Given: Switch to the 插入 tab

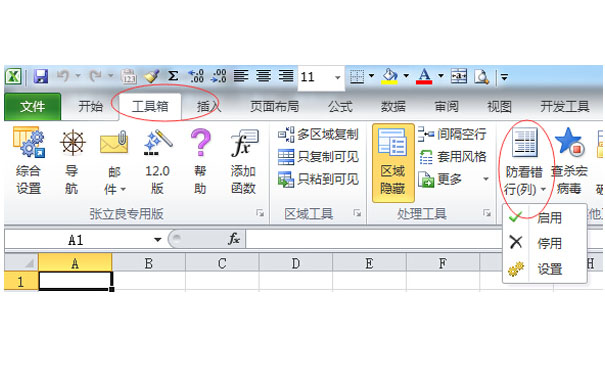Looking at the screenshot, I should (x=209, y=106).
